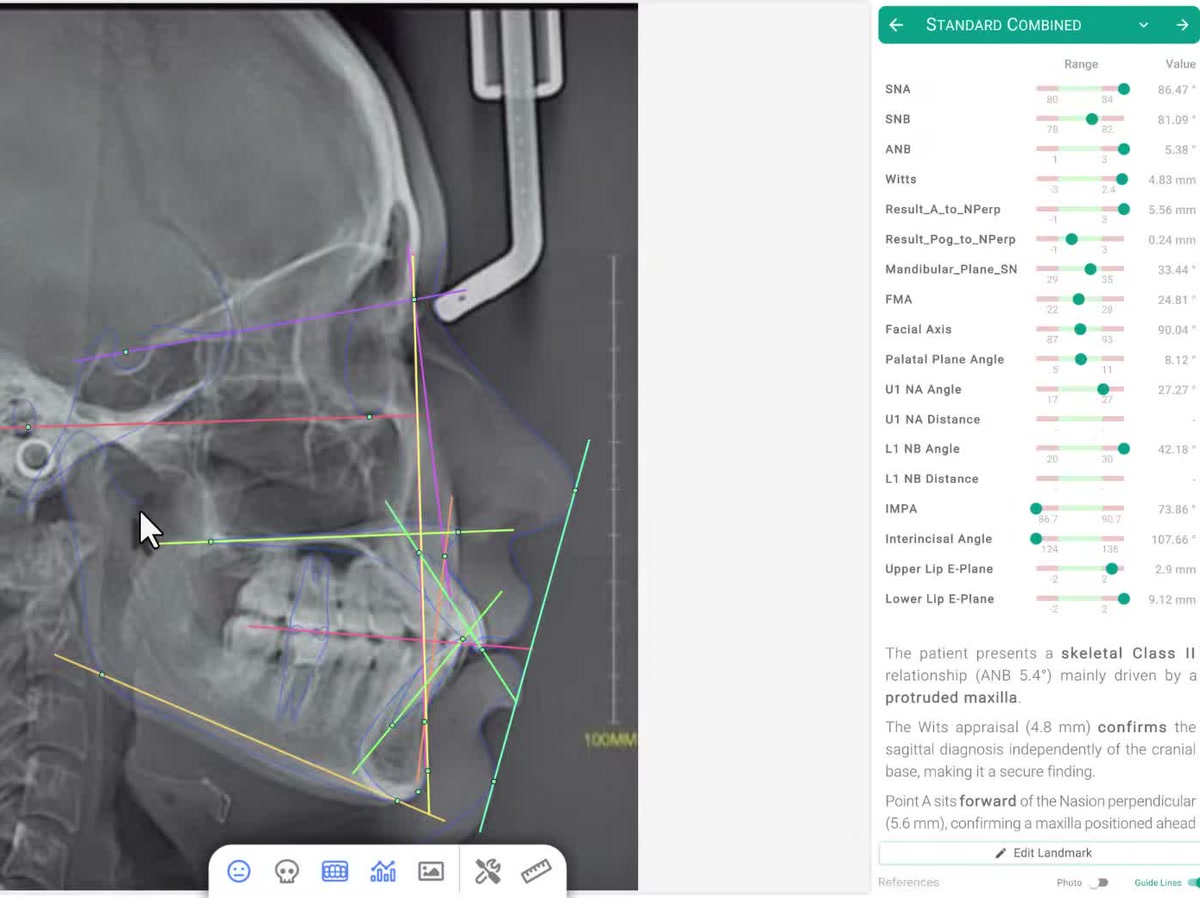Toggle the Photo switch
The image size is (1200, 898).
(1099, 883)
